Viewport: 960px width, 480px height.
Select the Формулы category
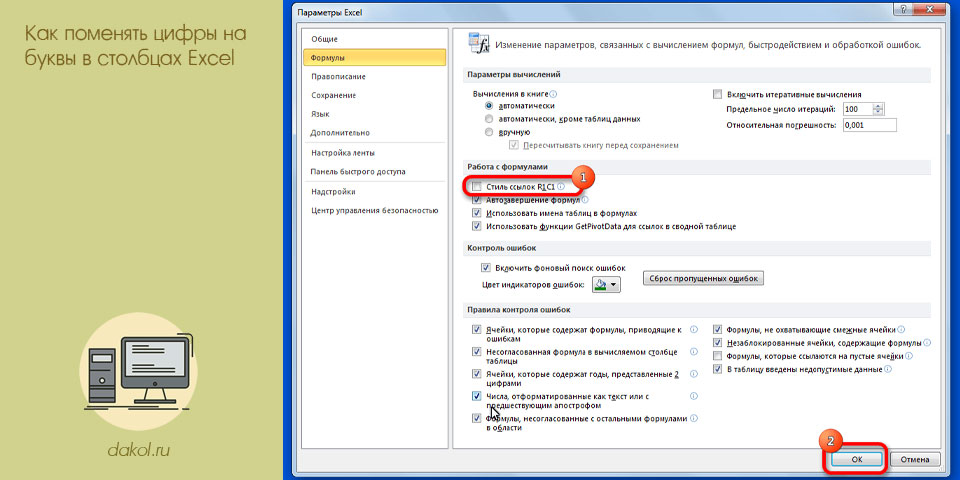(x=374, y=58)
